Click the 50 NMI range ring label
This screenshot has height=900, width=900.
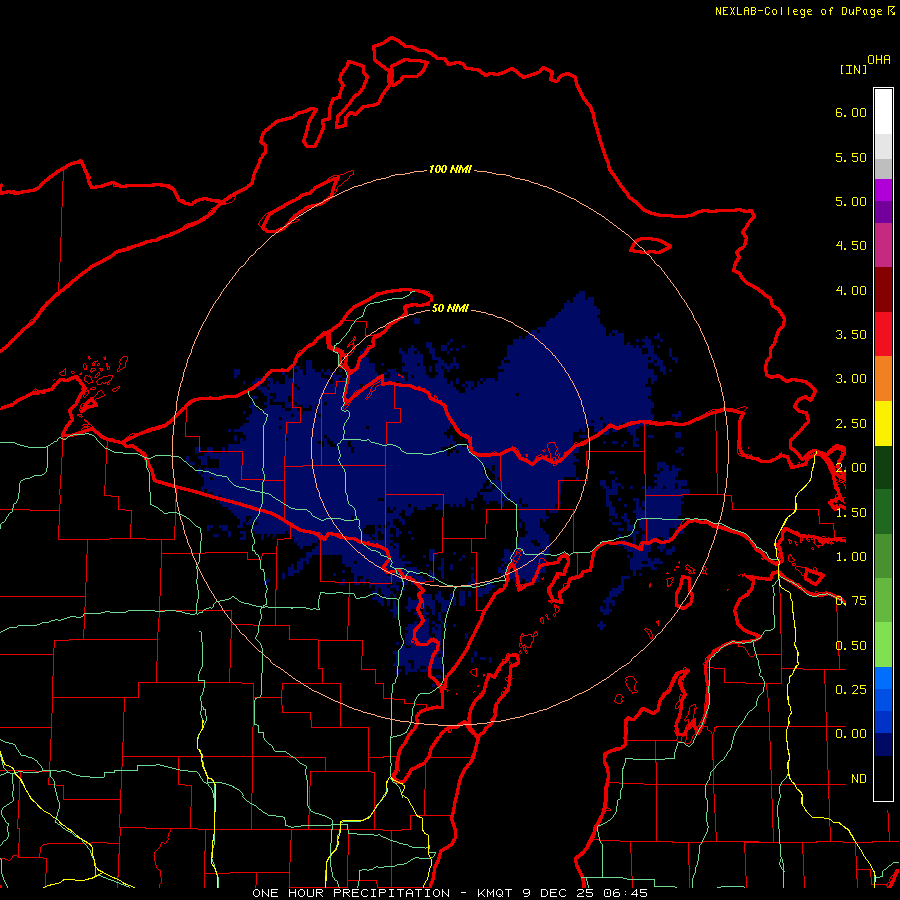[x=450, y=309]
